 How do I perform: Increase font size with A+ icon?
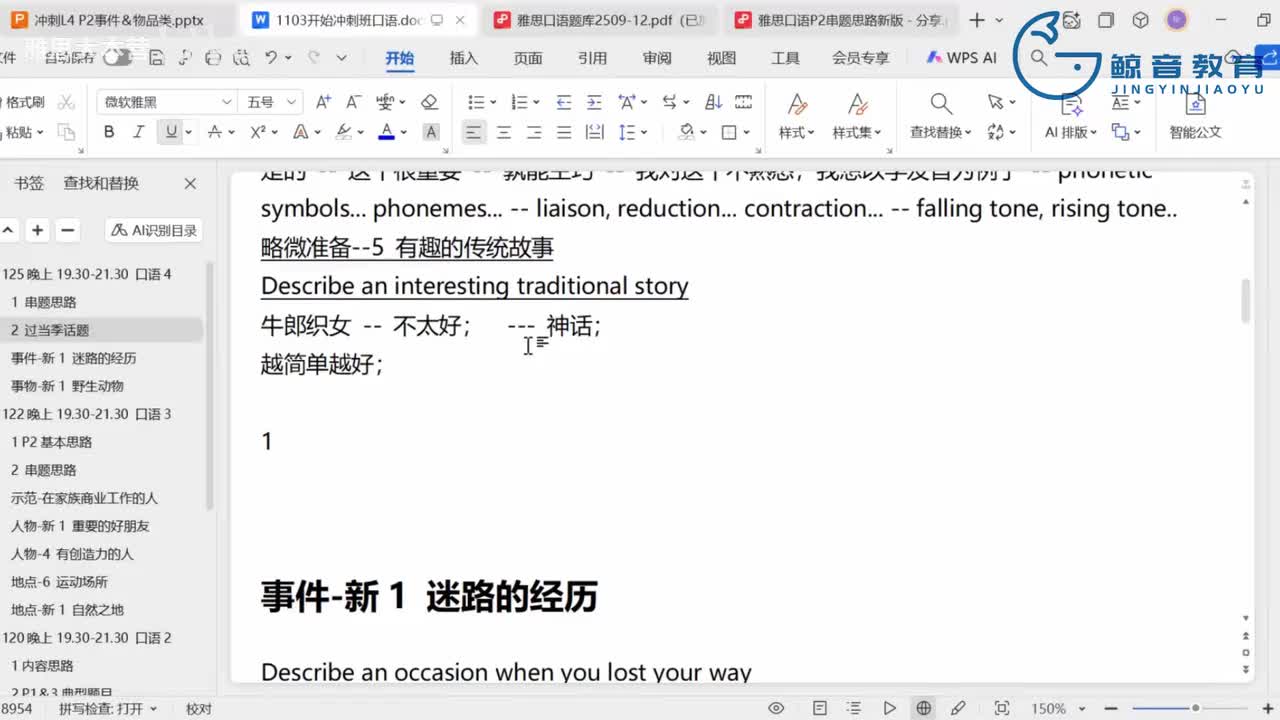tap(323, 102)
